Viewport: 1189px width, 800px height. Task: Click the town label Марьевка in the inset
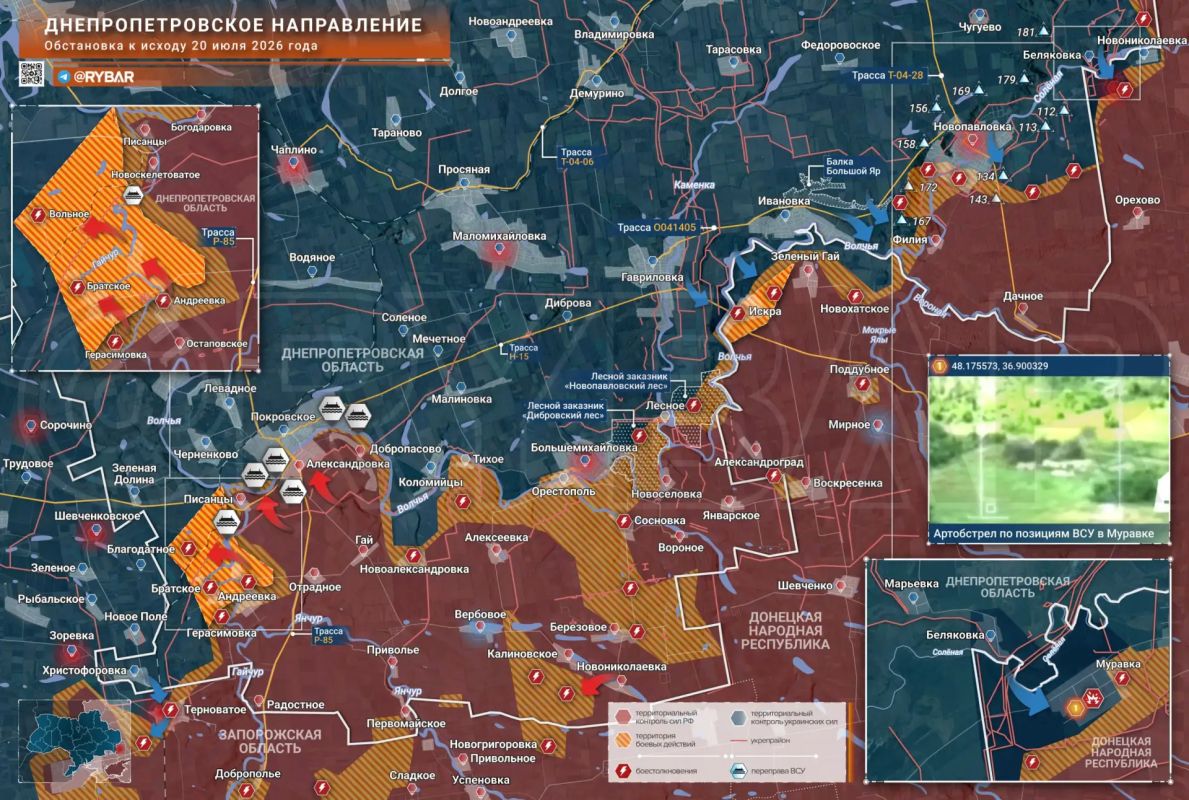[911, 584]
